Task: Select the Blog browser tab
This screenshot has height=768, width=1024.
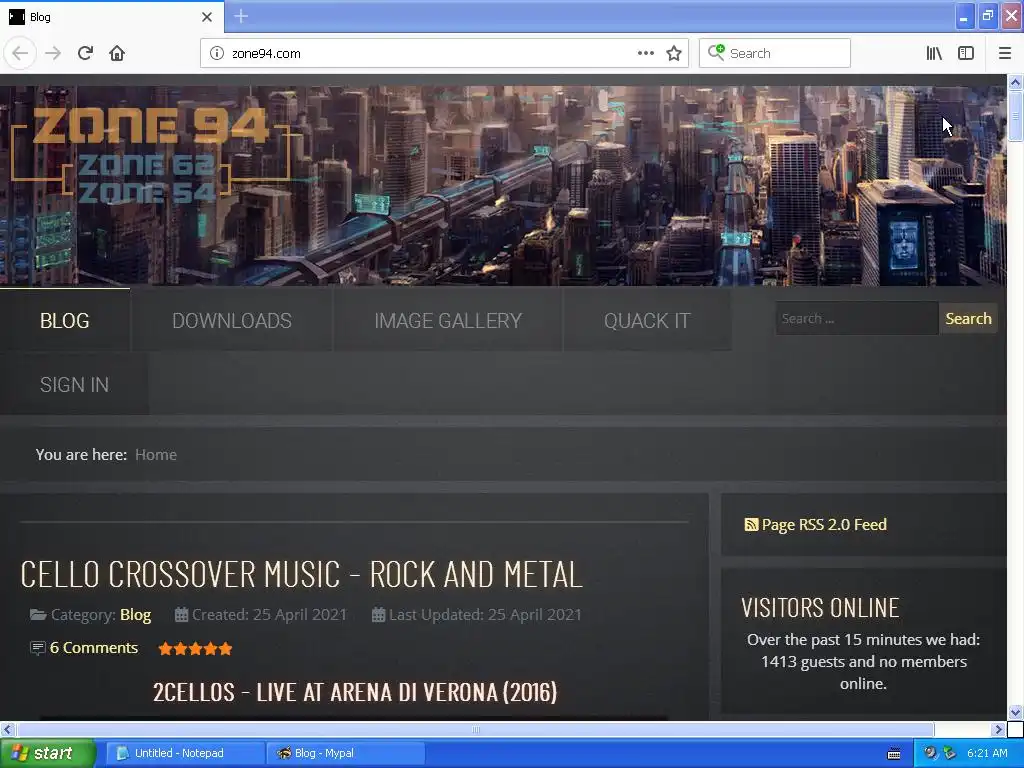Action: (112, 17)
